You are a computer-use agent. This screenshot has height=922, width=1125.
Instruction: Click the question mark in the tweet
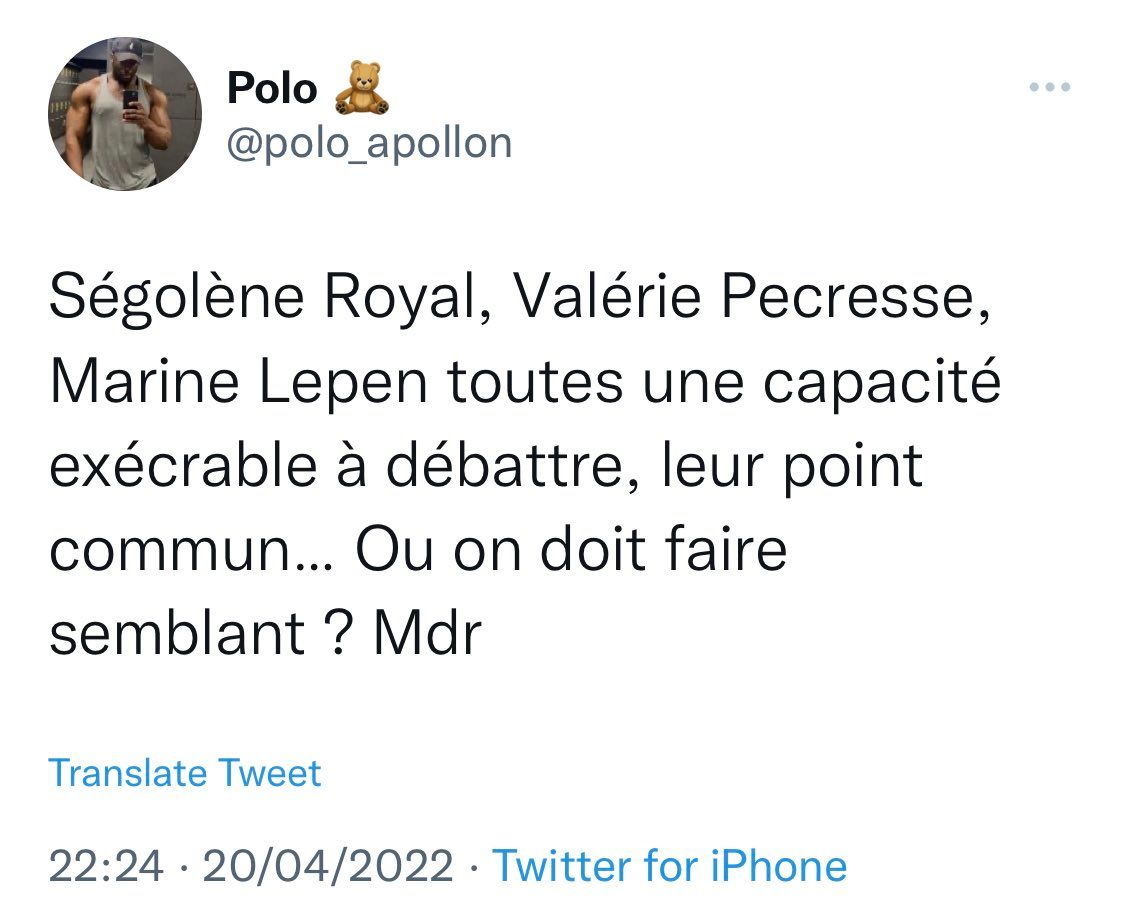coord(340,634)
